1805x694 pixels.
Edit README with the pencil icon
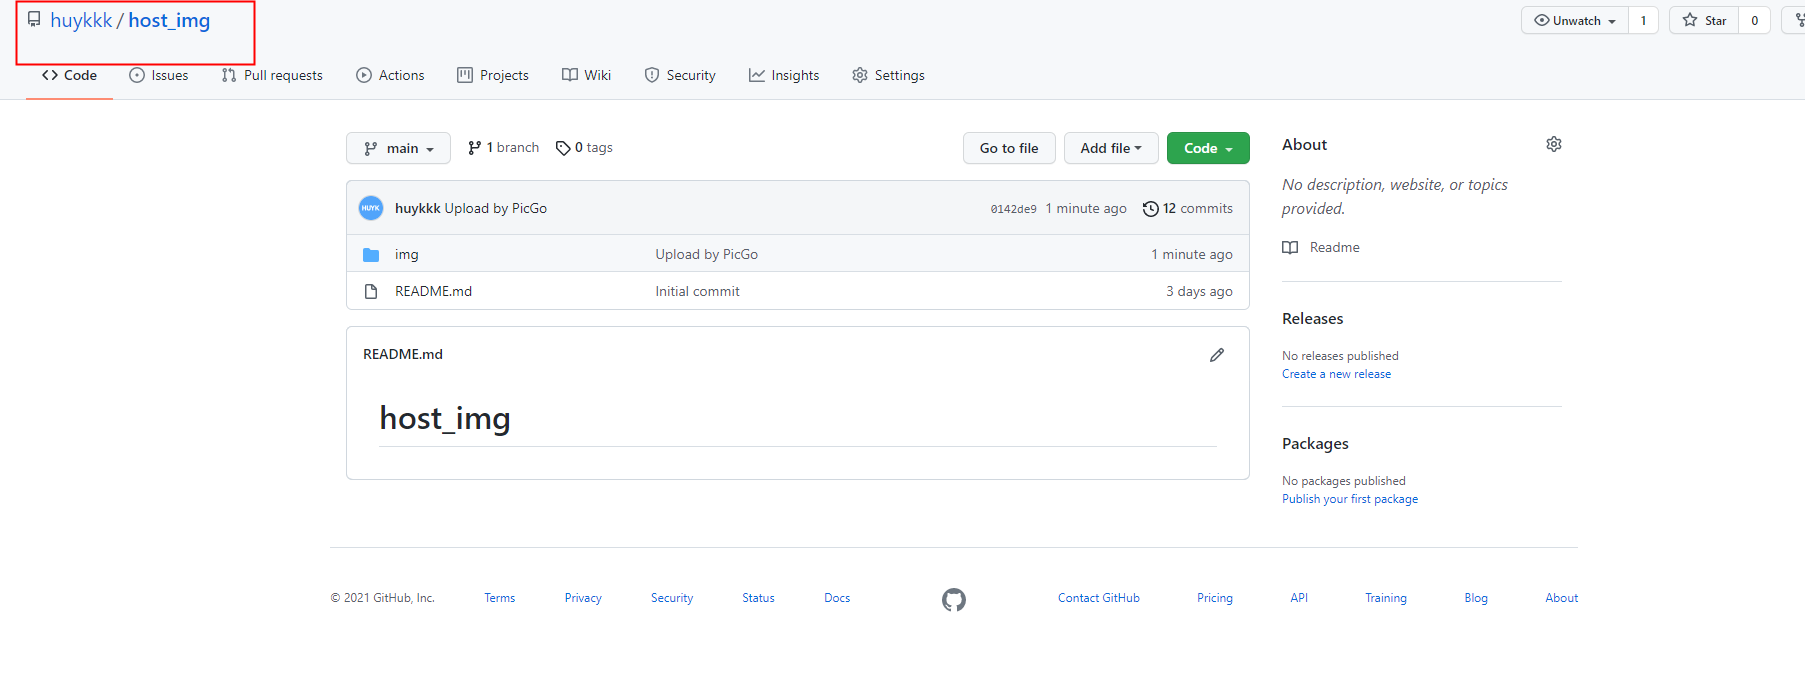[1217, 355]
